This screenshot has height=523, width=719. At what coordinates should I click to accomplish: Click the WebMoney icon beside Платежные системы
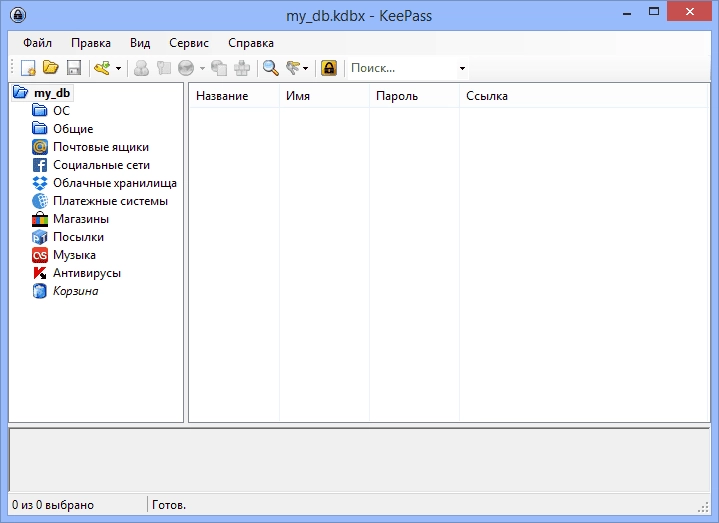[40, 201]
